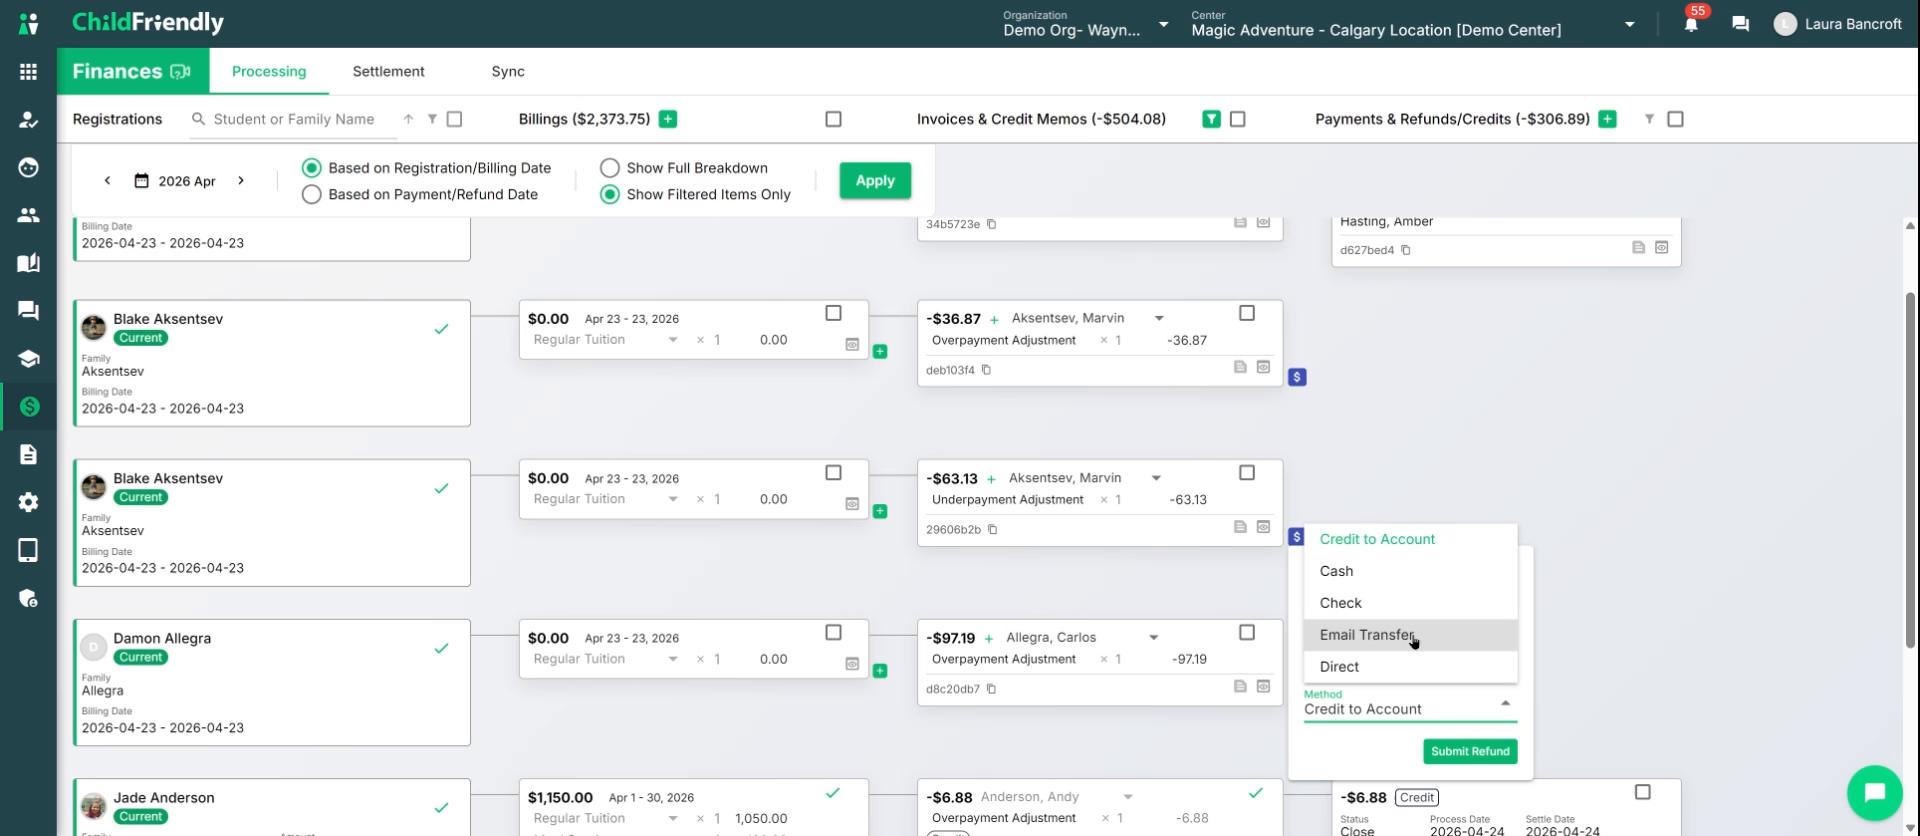
Task: Collapse the Method Credit to Account dropdown
Action: point(1505,704)
